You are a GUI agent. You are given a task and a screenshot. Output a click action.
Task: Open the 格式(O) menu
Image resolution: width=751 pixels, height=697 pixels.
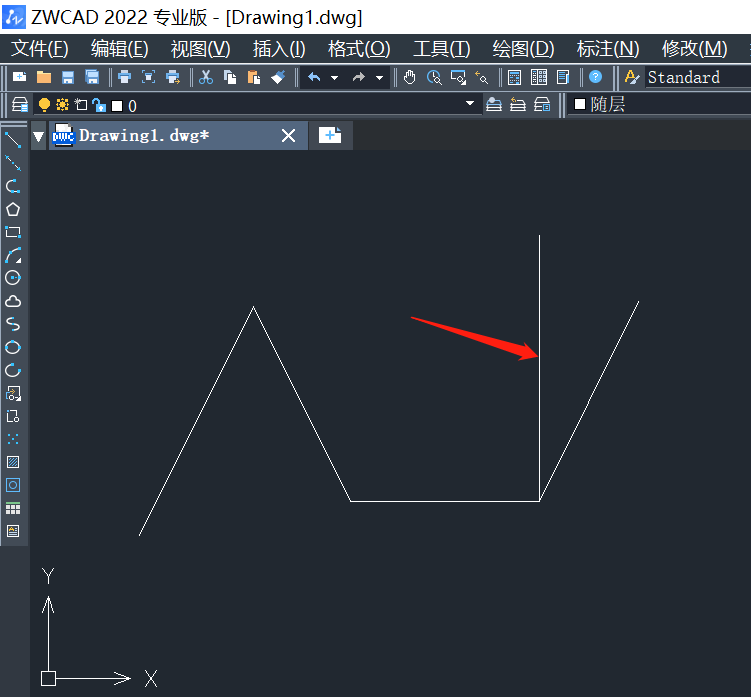[359, 49]
